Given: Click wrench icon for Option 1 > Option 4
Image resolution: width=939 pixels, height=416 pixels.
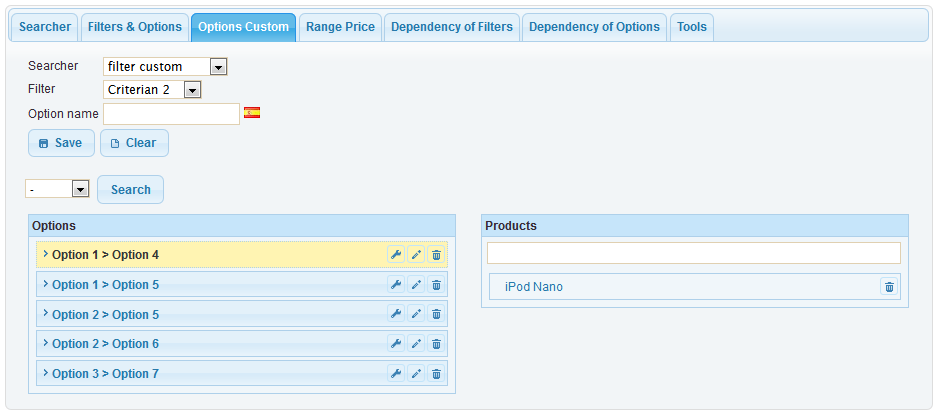Looking at the screenshot, I should coord(396,255).
